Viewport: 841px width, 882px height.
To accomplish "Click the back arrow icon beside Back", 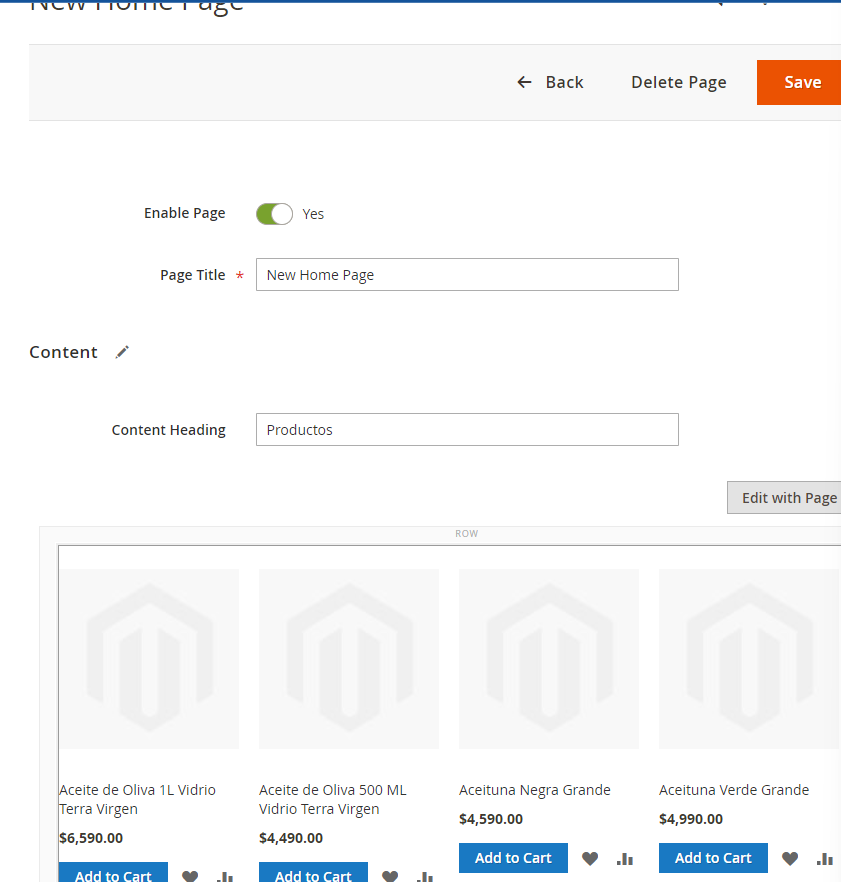I will pos(524,82).
